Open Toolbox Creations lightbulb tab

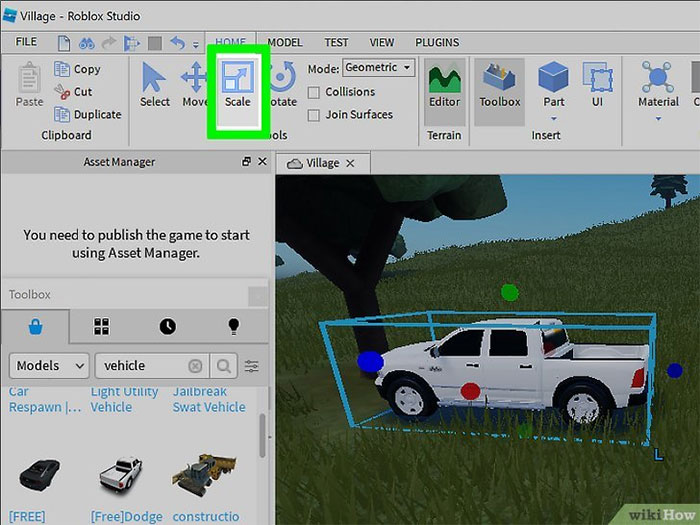[x=234, y=326]
